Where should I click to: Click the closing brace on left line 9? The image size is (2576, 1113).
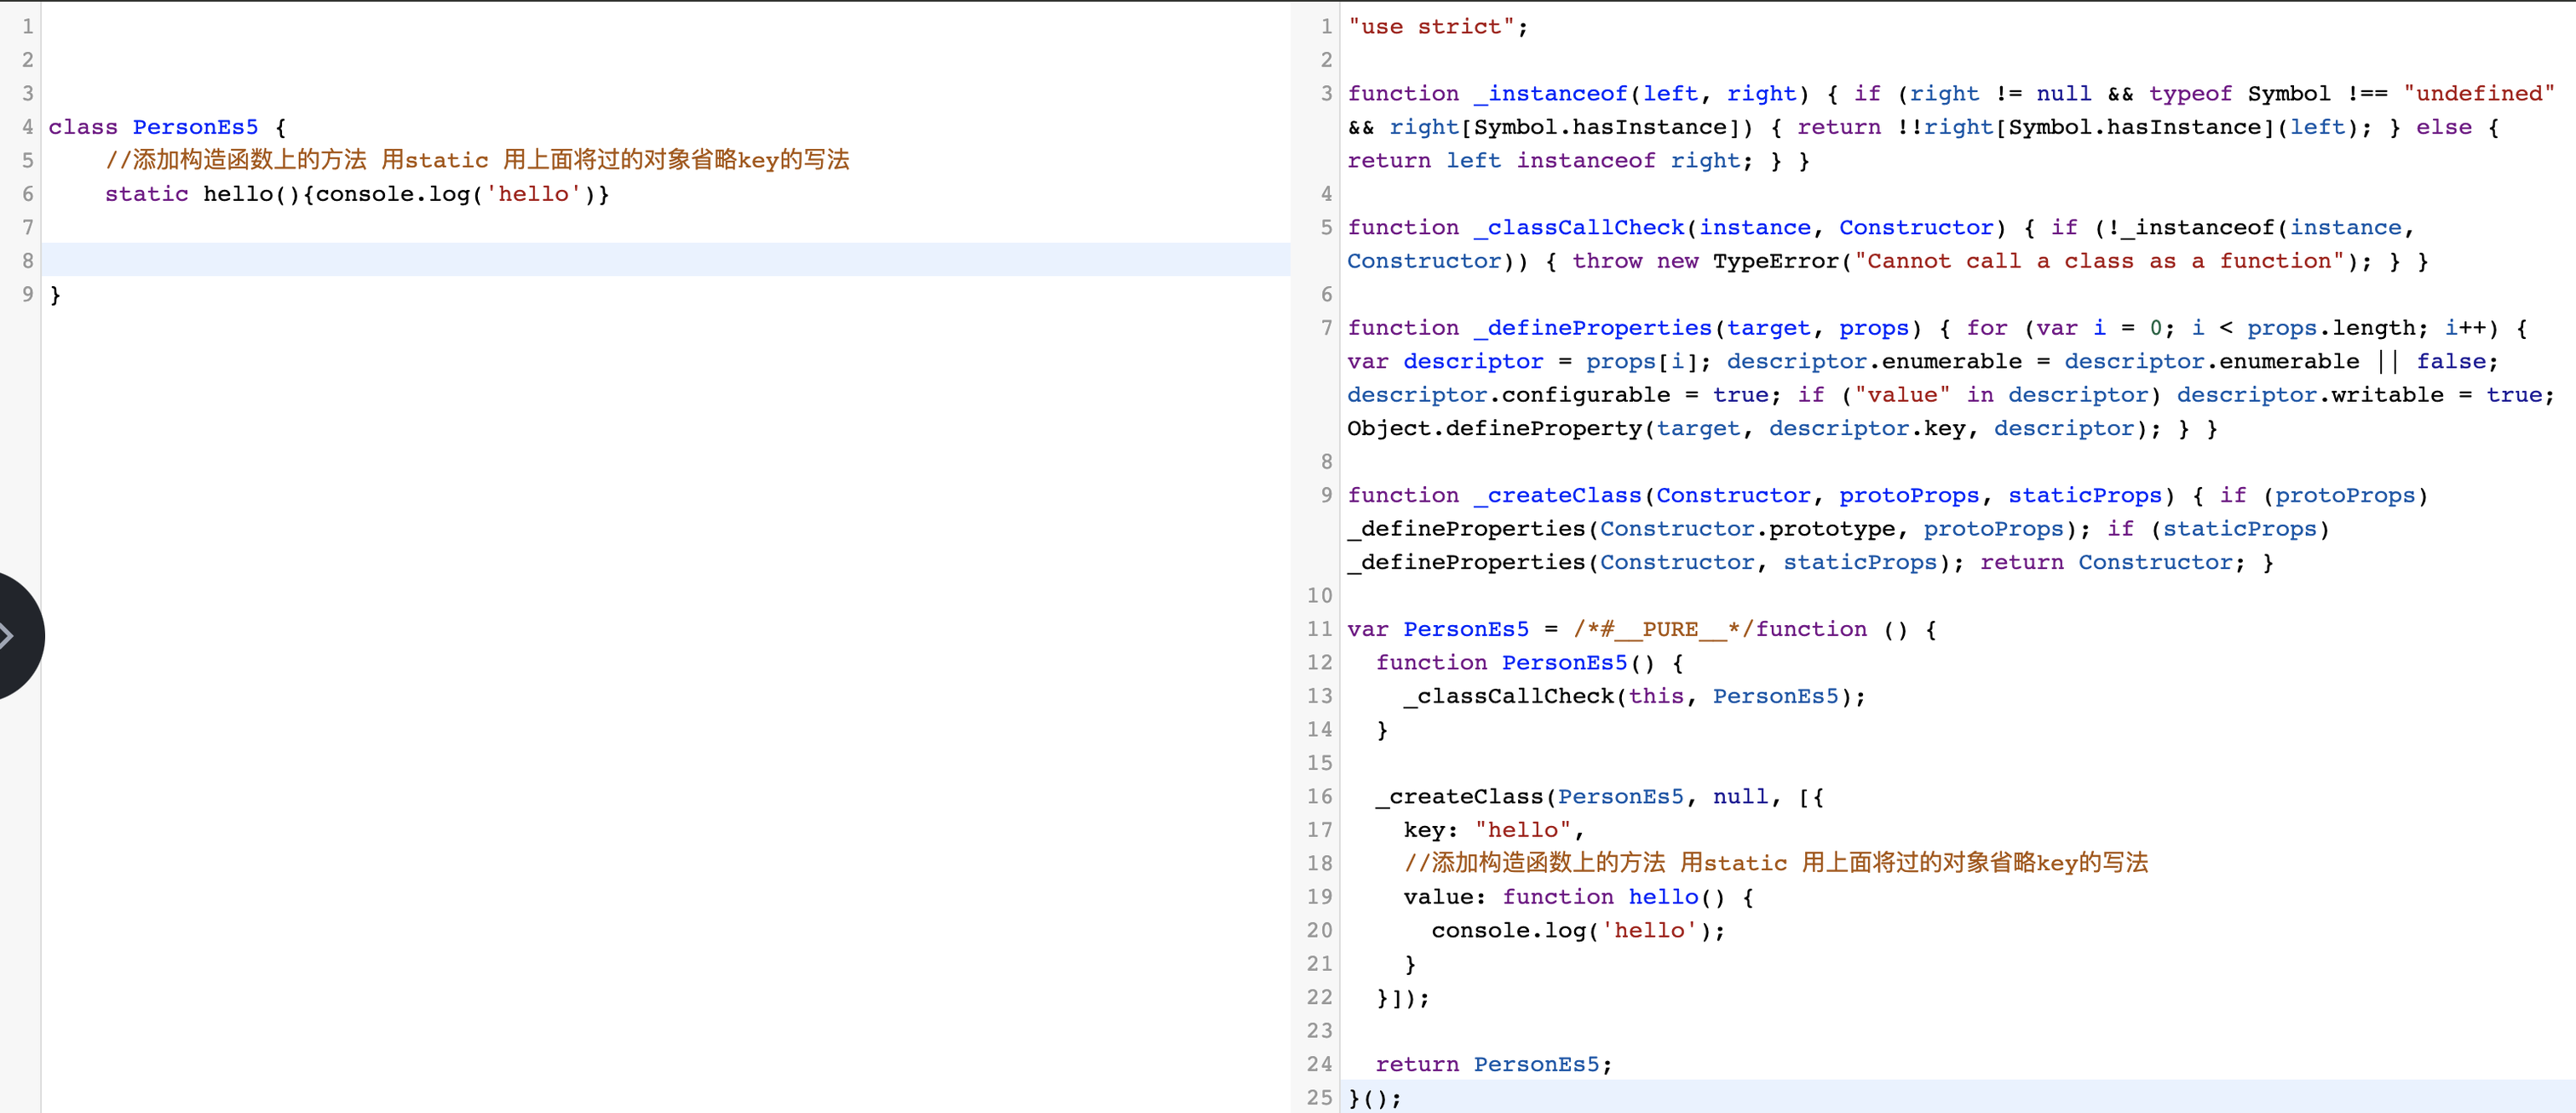[55, 295]
